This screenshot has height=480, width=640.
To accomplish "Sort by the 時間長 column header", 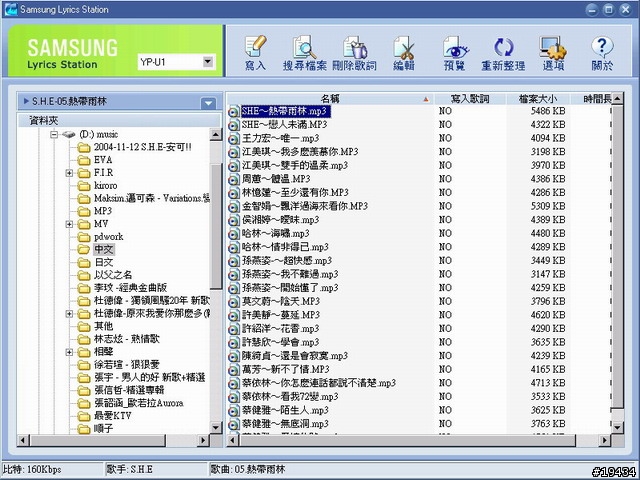I will click(591, 99).
